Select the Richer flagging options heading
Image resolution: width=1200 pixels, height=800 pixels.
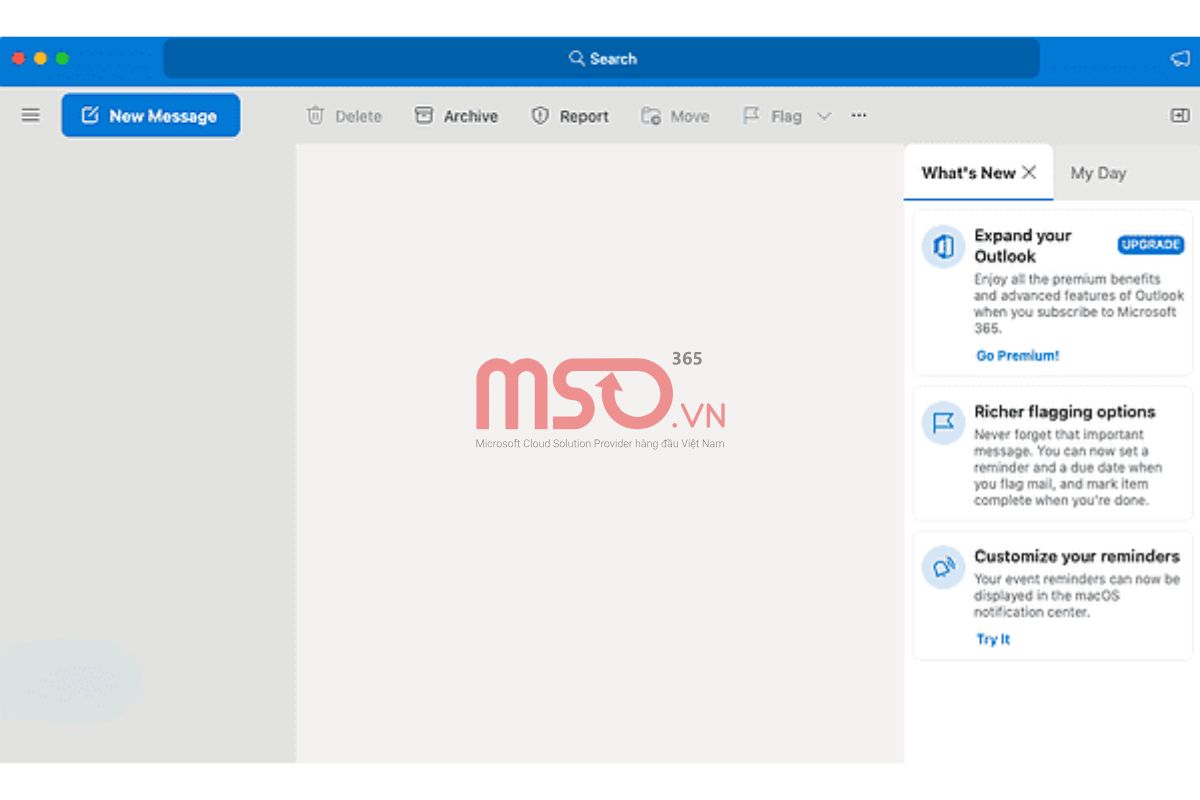tap(1065, 411)
